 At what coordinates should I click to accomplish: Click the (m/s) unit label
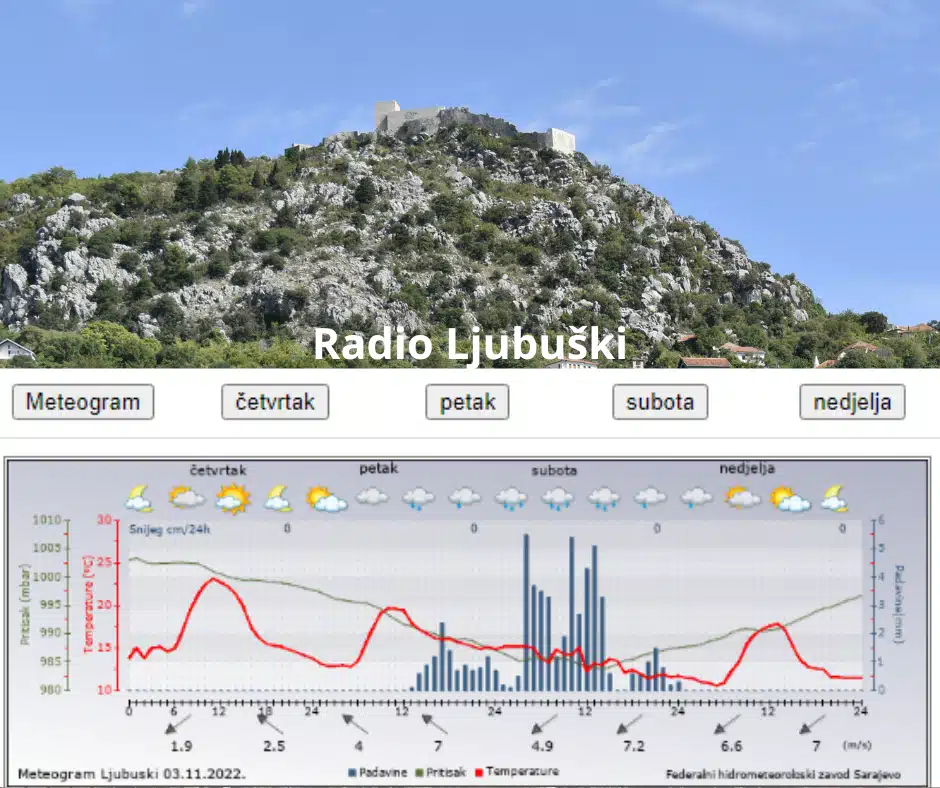[x=857, y=745]
